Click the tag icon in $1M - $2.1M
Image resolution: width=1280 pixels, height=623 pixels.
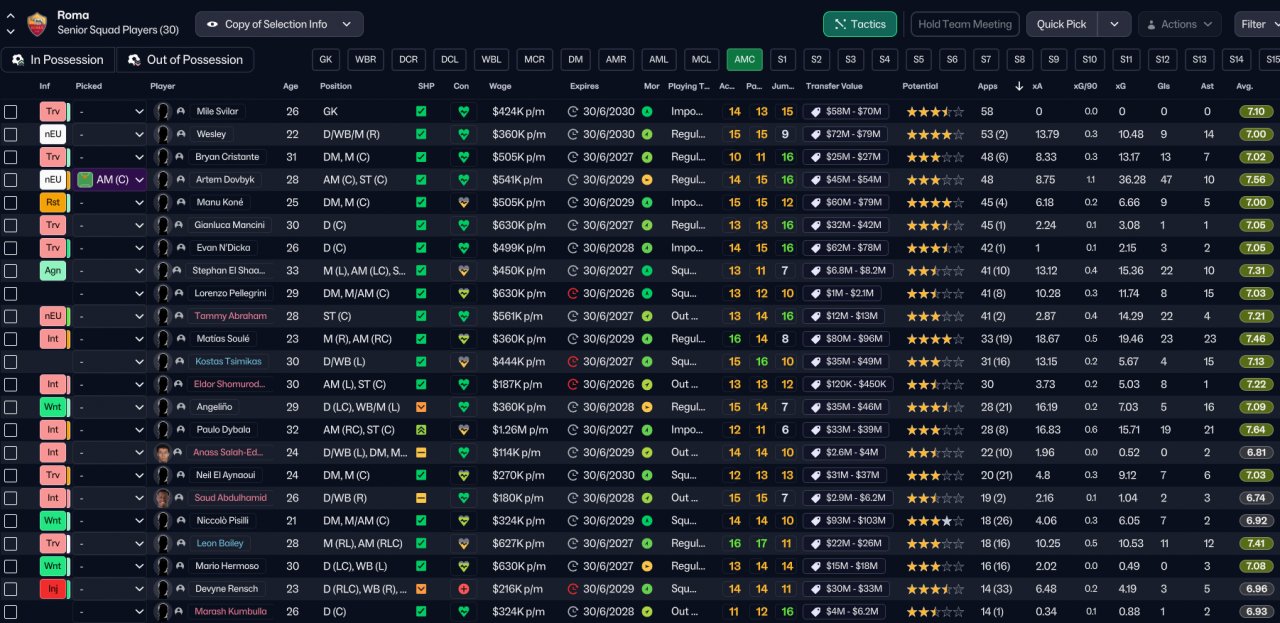[x=816, y=294]
